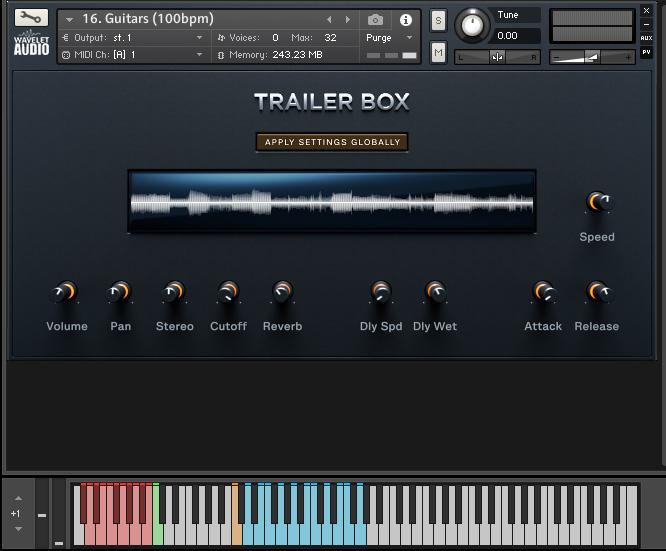Image resolution: width=666 pixels, height=551 pixels.
Task: Open the MIDI Ch channel dropdown
Action: [133, 55]
